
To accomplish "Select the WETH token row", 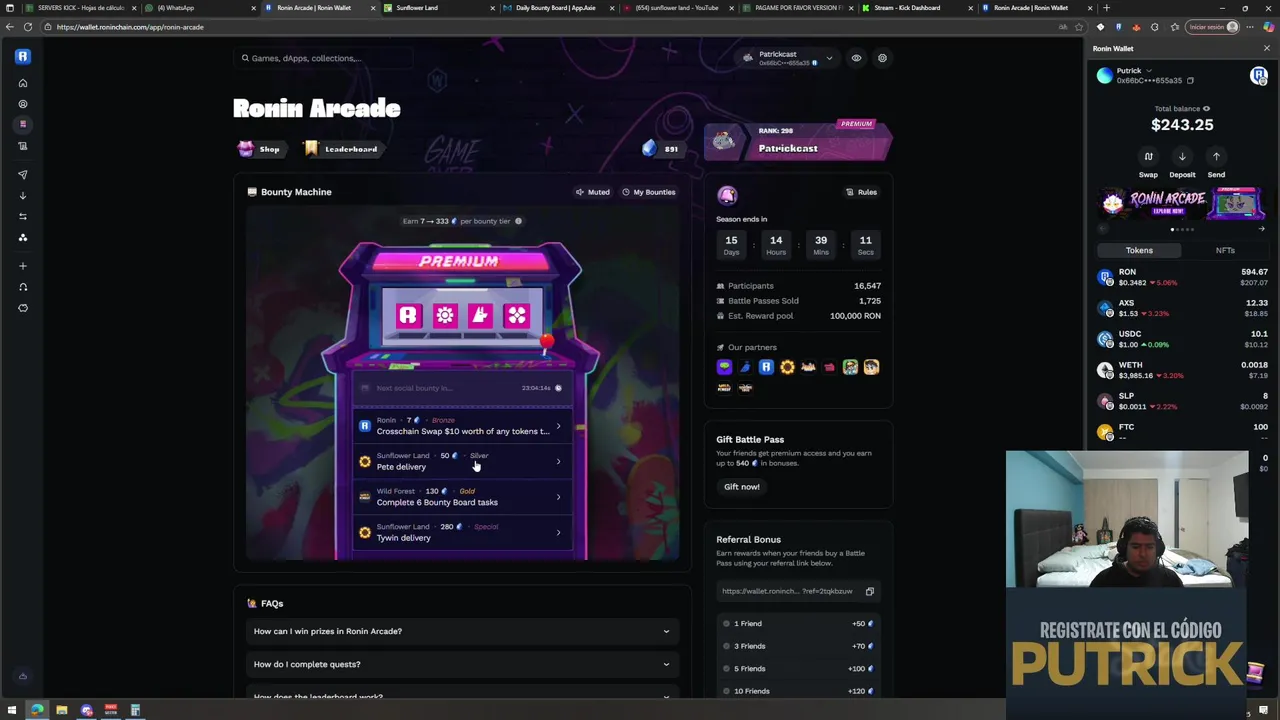I will tap(1182, 370).
